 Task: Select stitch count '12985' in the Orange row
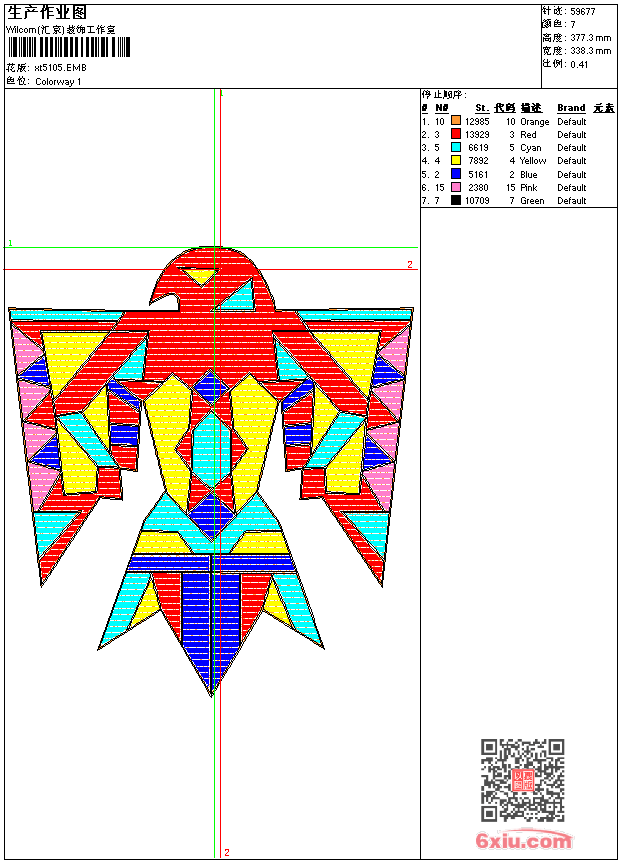click(x=477, y=122)
